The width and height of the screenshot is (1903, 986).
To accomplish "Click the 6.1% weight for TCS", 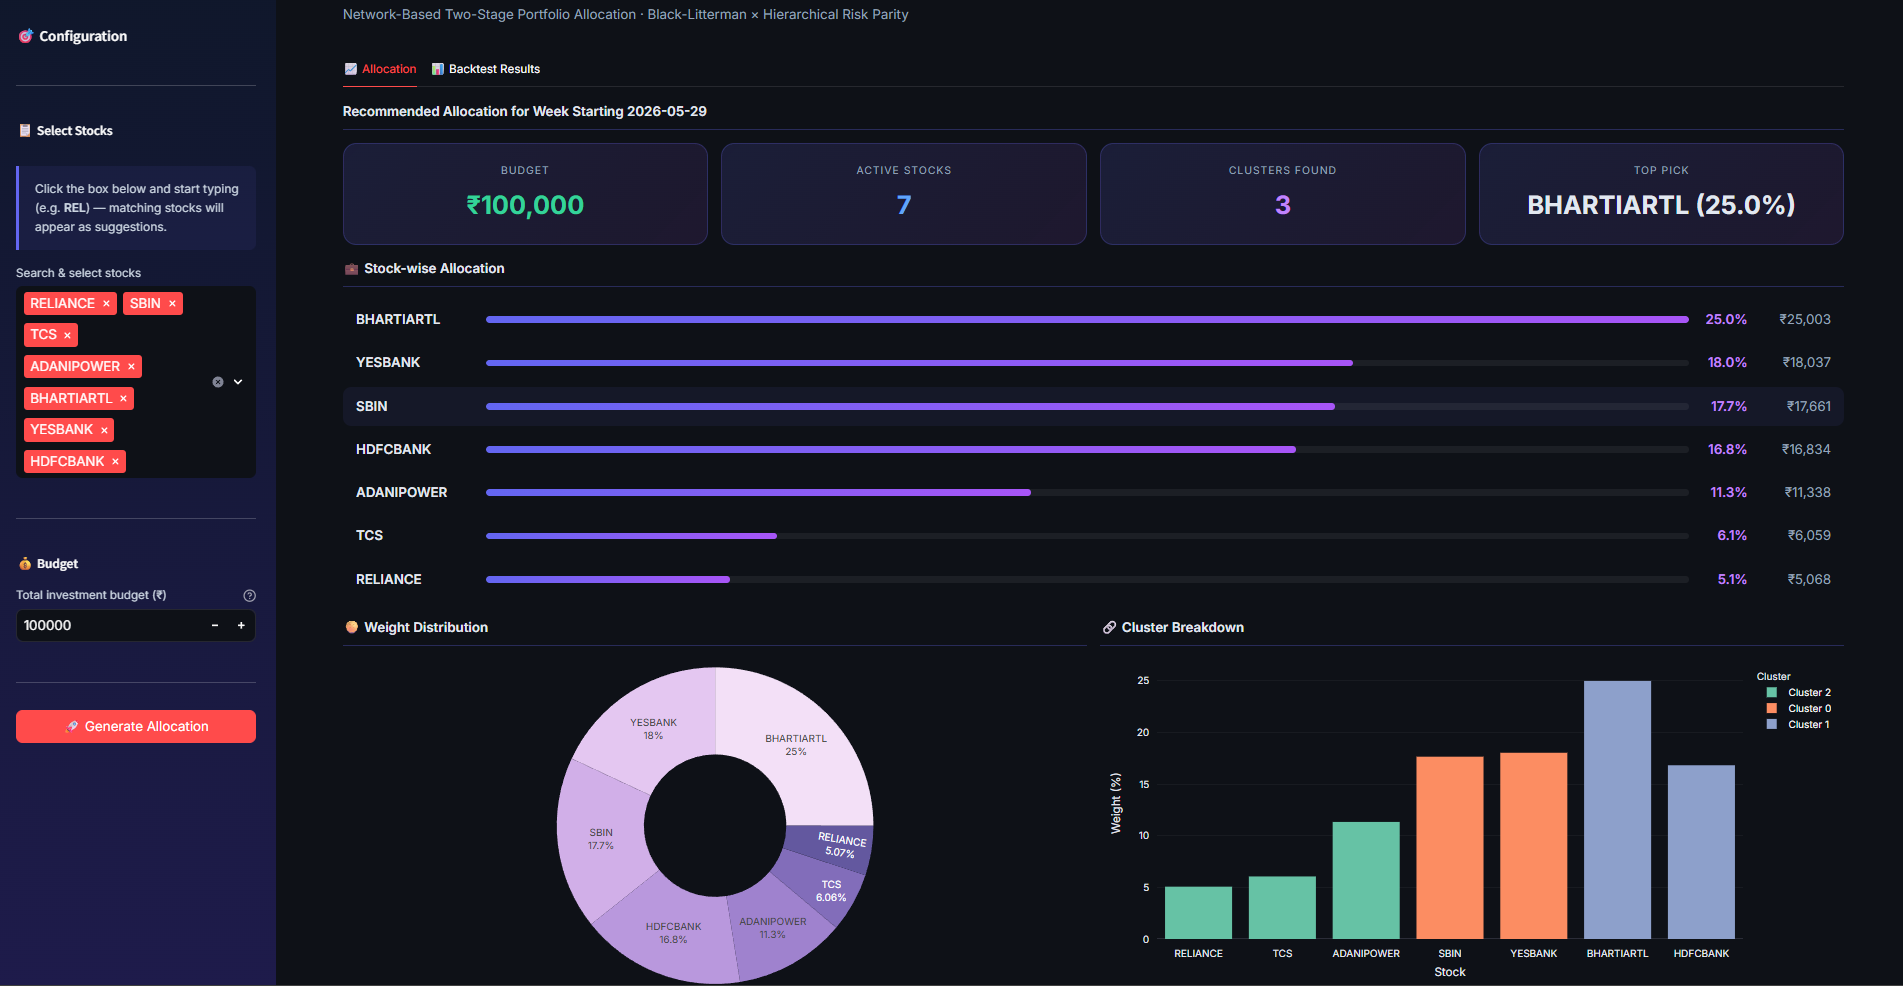I will click(1732, 536).
